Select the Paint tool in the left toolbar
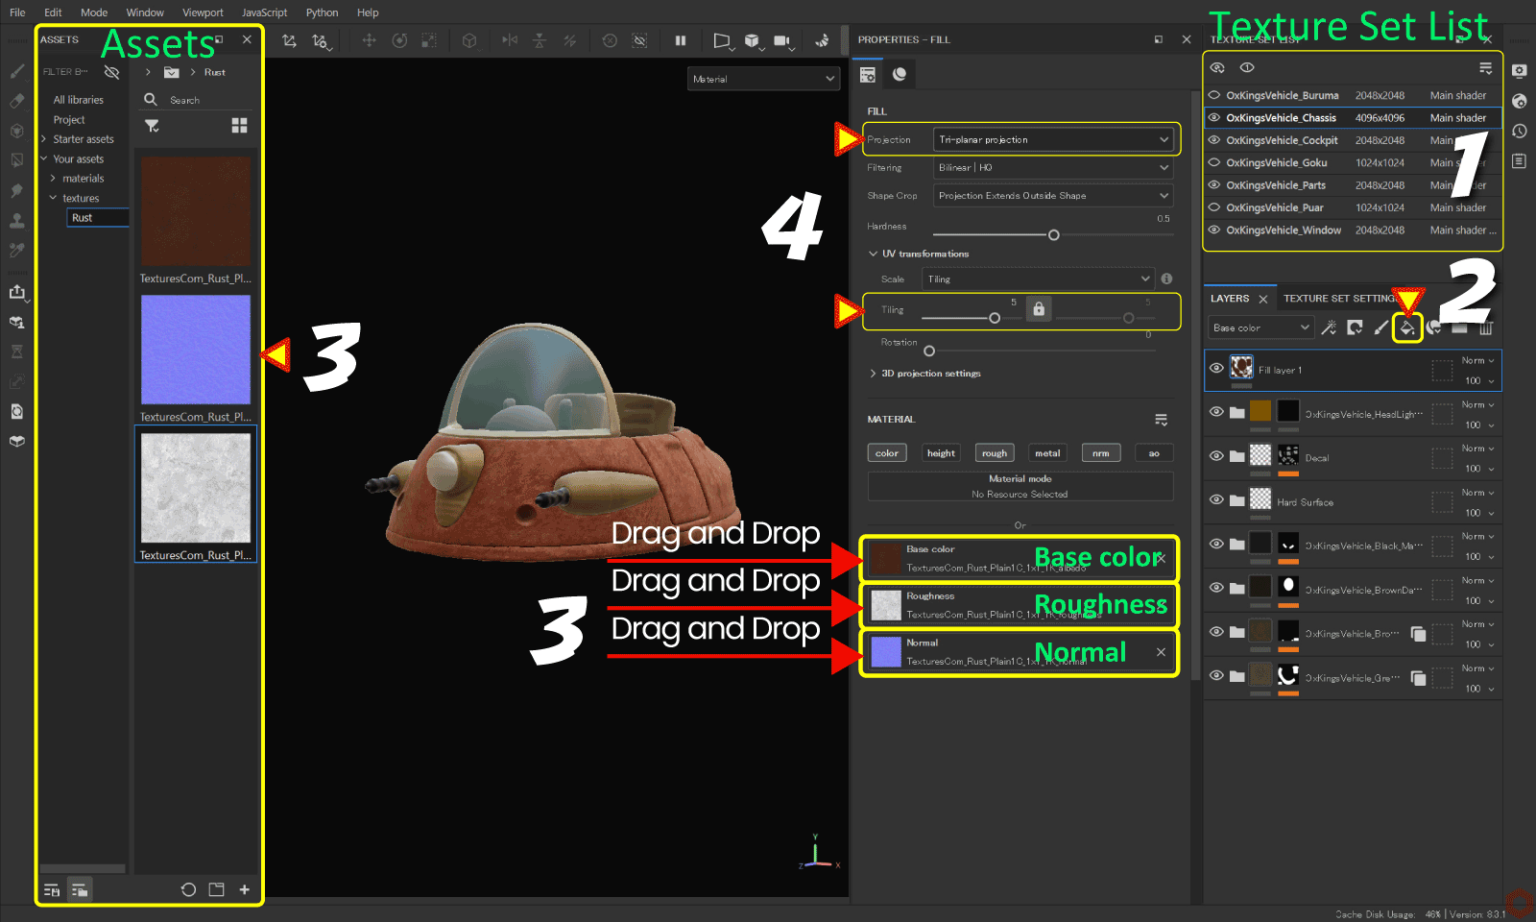1536x922 pixels. tap(16, 70)
